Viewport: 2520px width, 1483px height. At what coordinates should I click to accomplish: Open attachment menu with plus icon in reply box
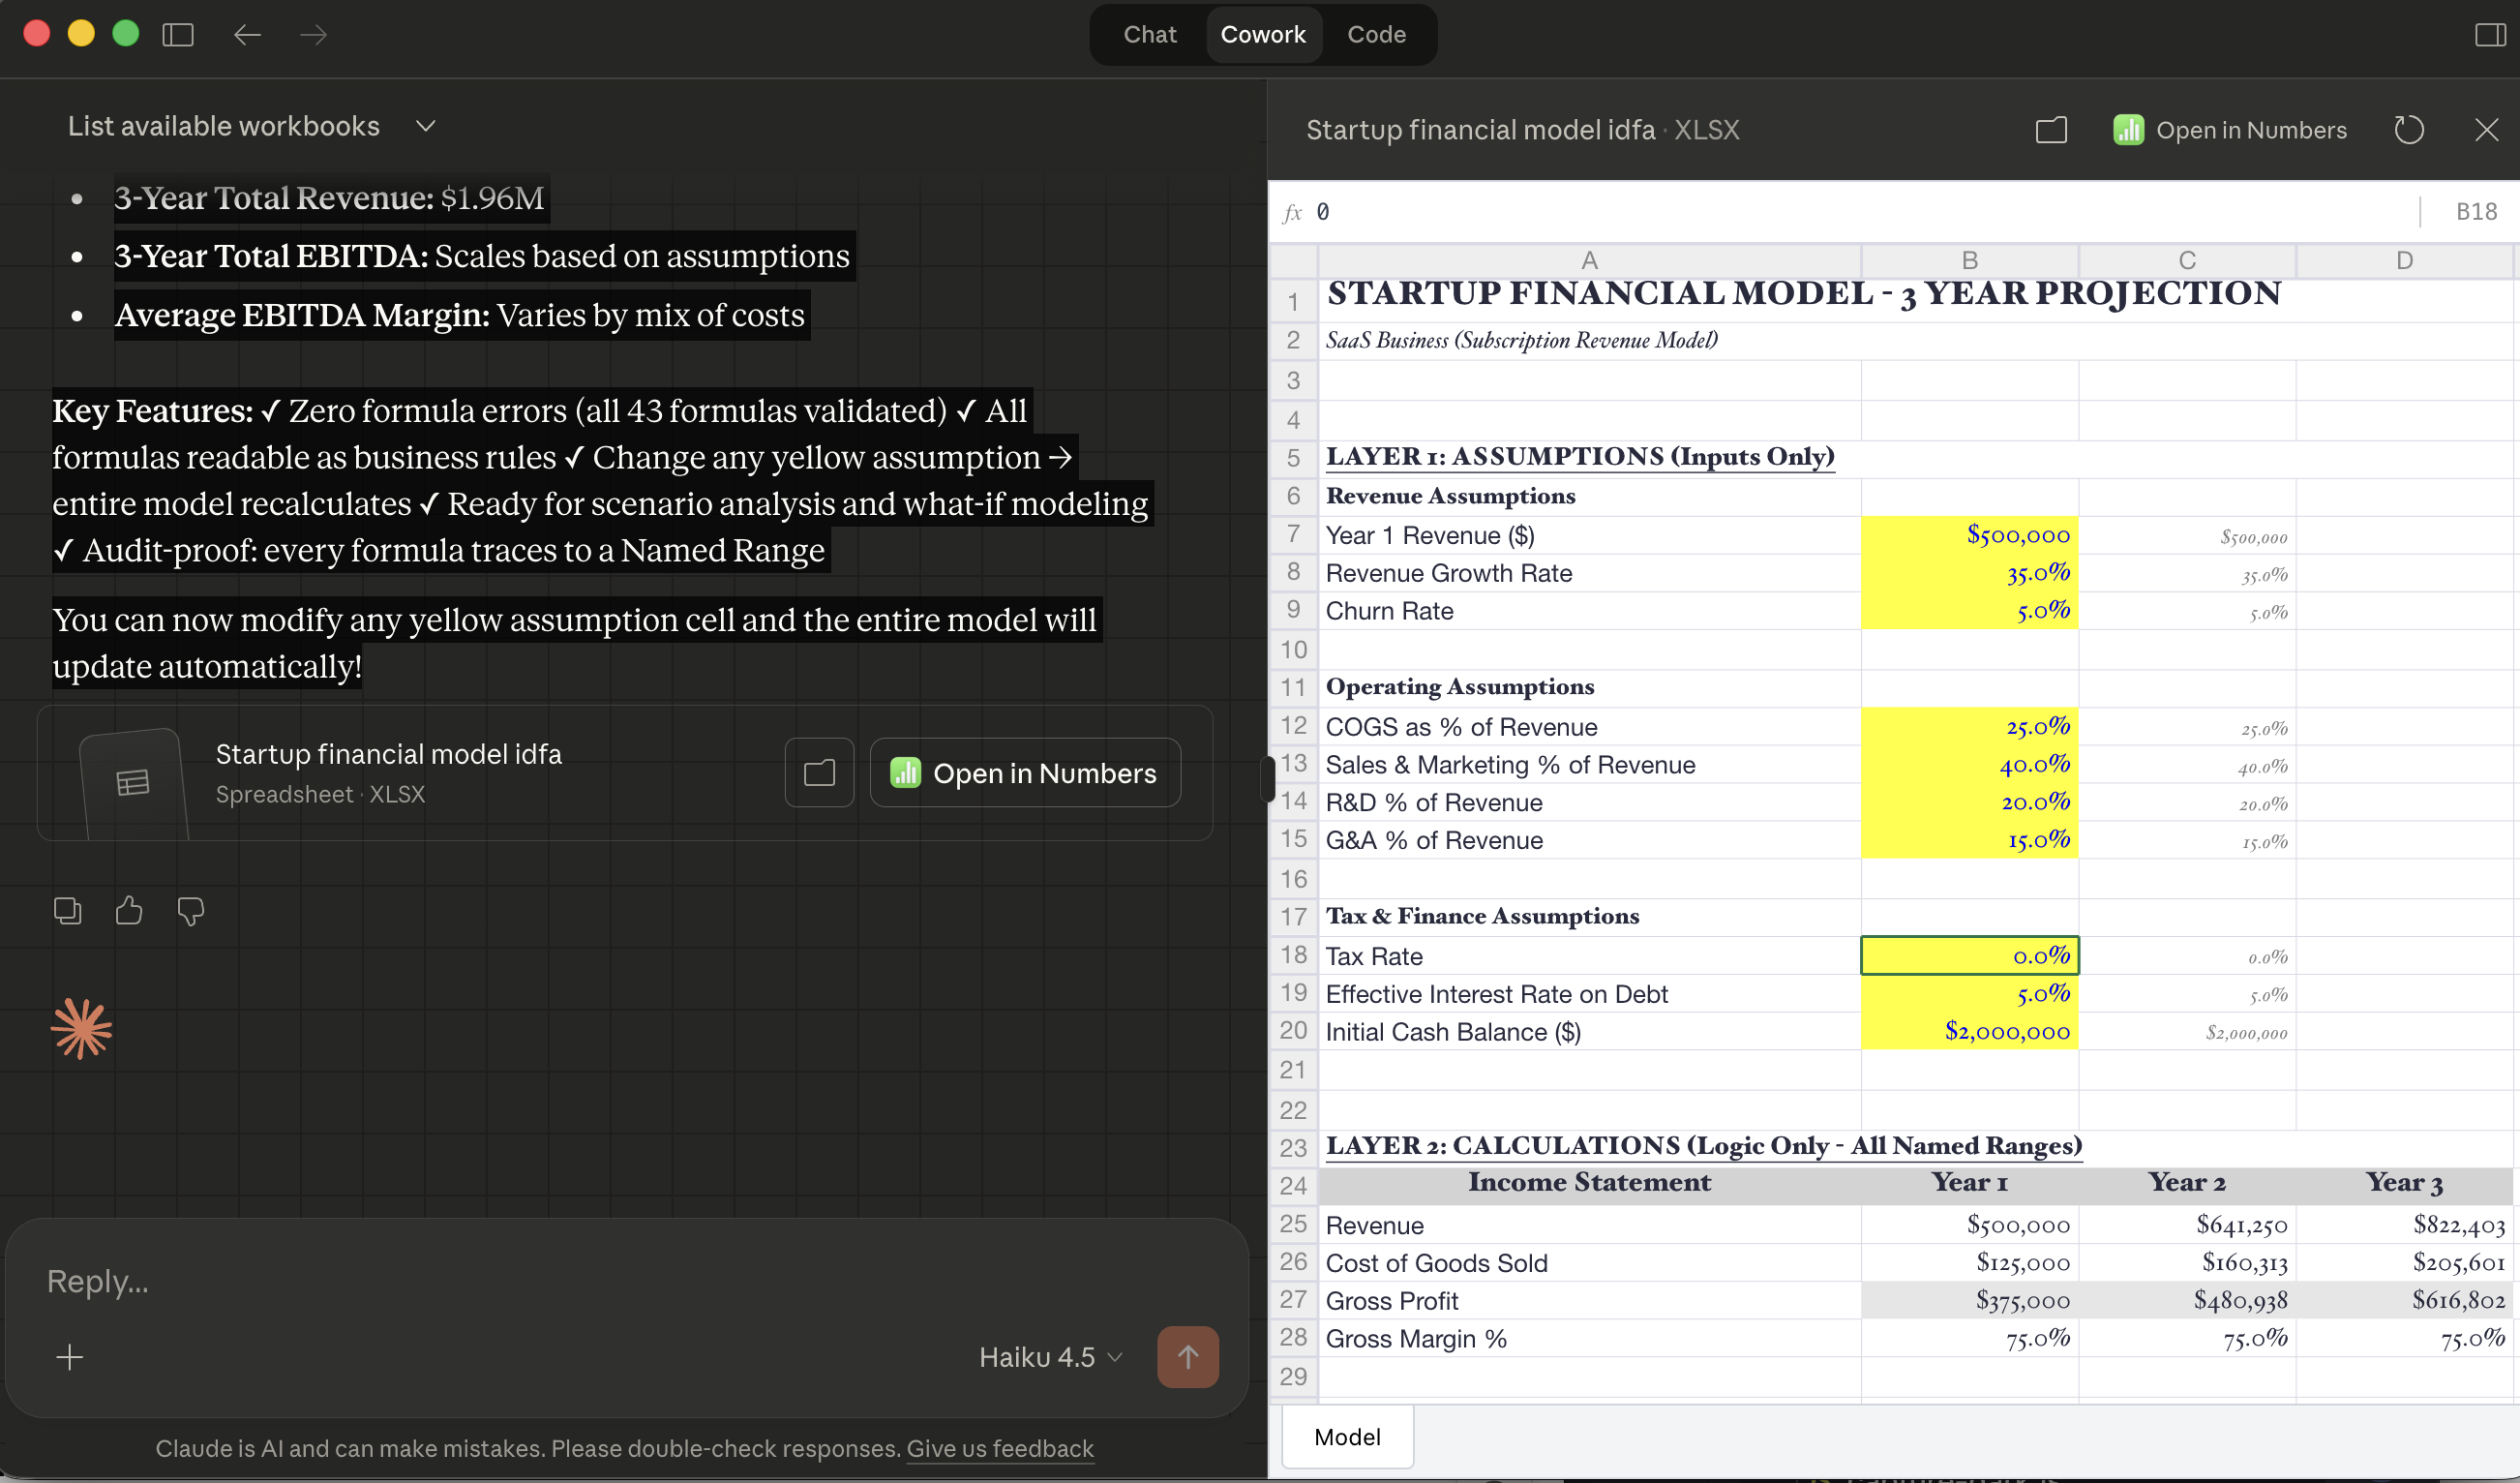coord(70,1357)
